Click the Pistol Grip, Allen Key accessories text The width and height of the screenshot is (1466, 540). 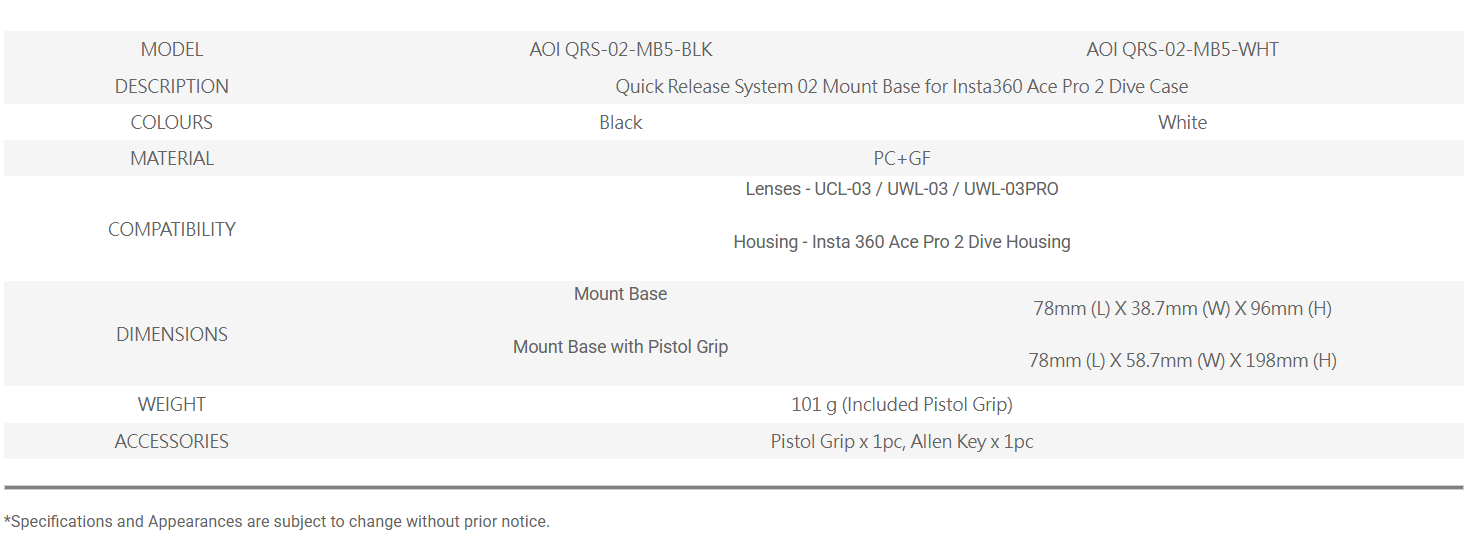902,441
